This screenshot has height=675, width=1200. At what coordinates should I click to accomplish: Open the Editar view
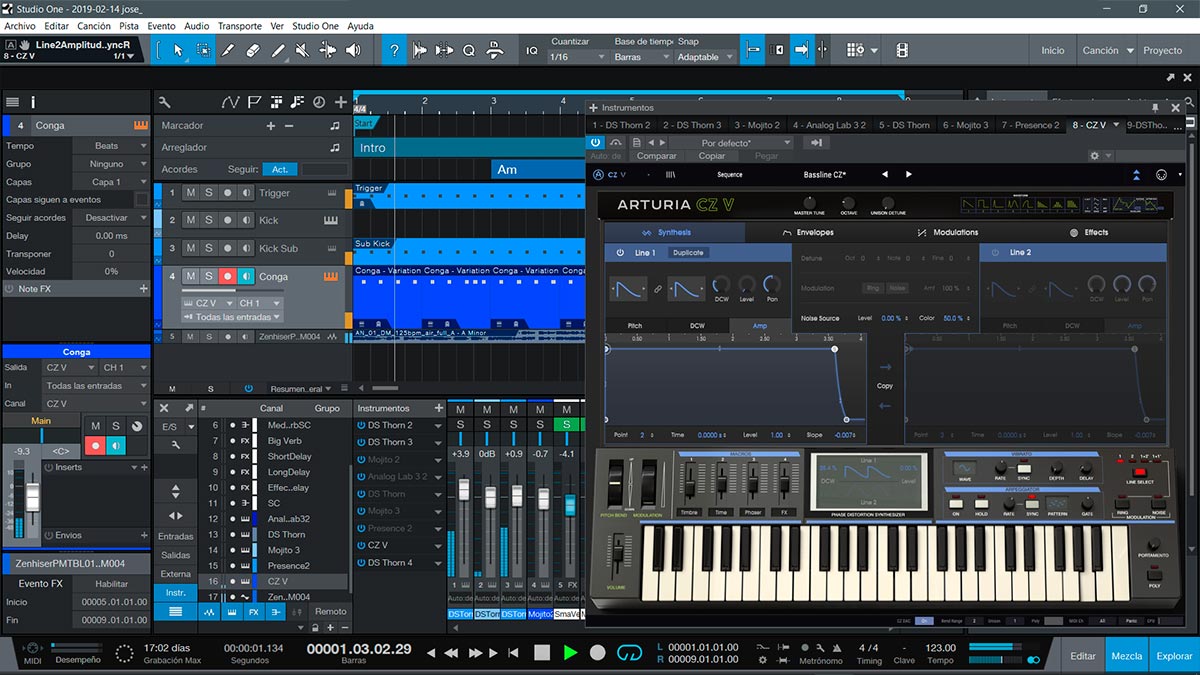(1083, 656)
